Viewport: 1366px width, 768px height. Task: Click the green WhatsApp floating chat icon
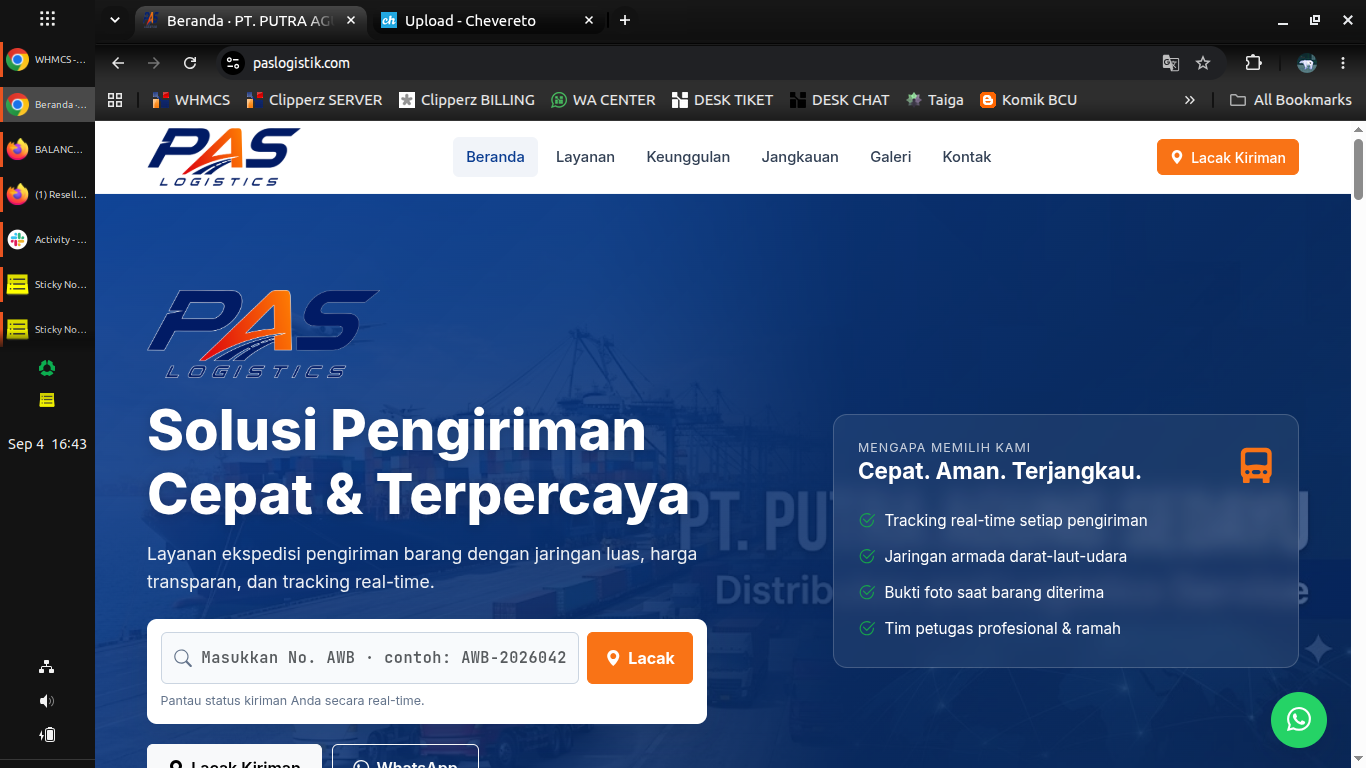pos(1298,719)
